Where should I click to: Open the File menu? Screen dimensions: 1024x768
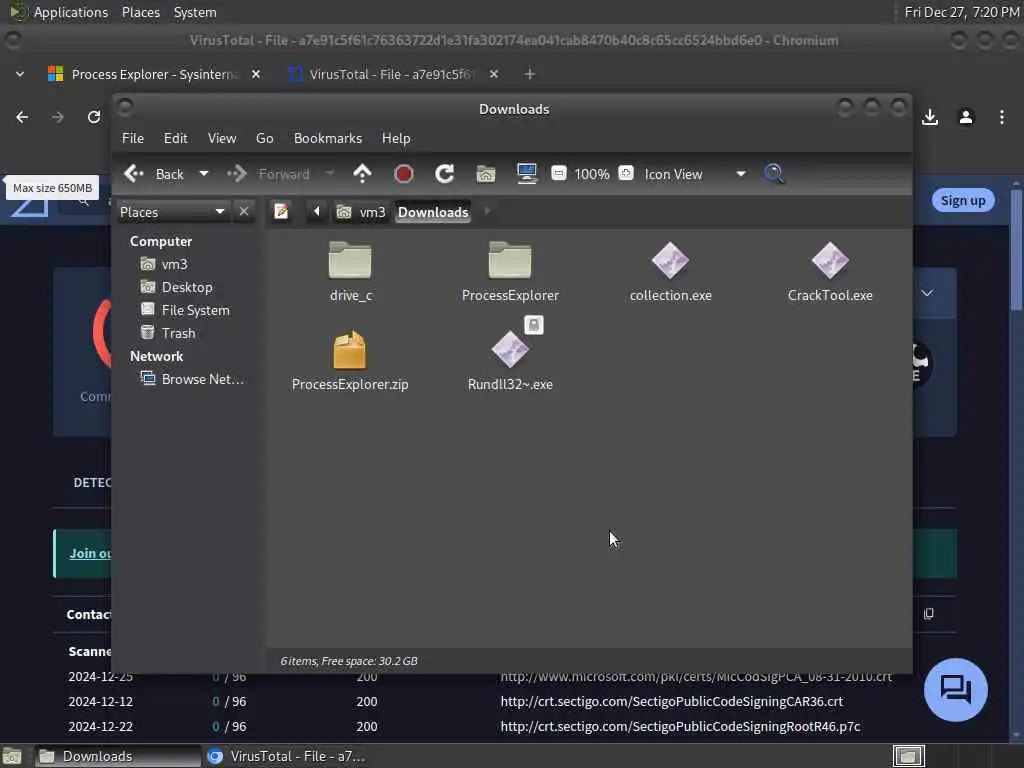pyautogui.click(x=133, y=138)
